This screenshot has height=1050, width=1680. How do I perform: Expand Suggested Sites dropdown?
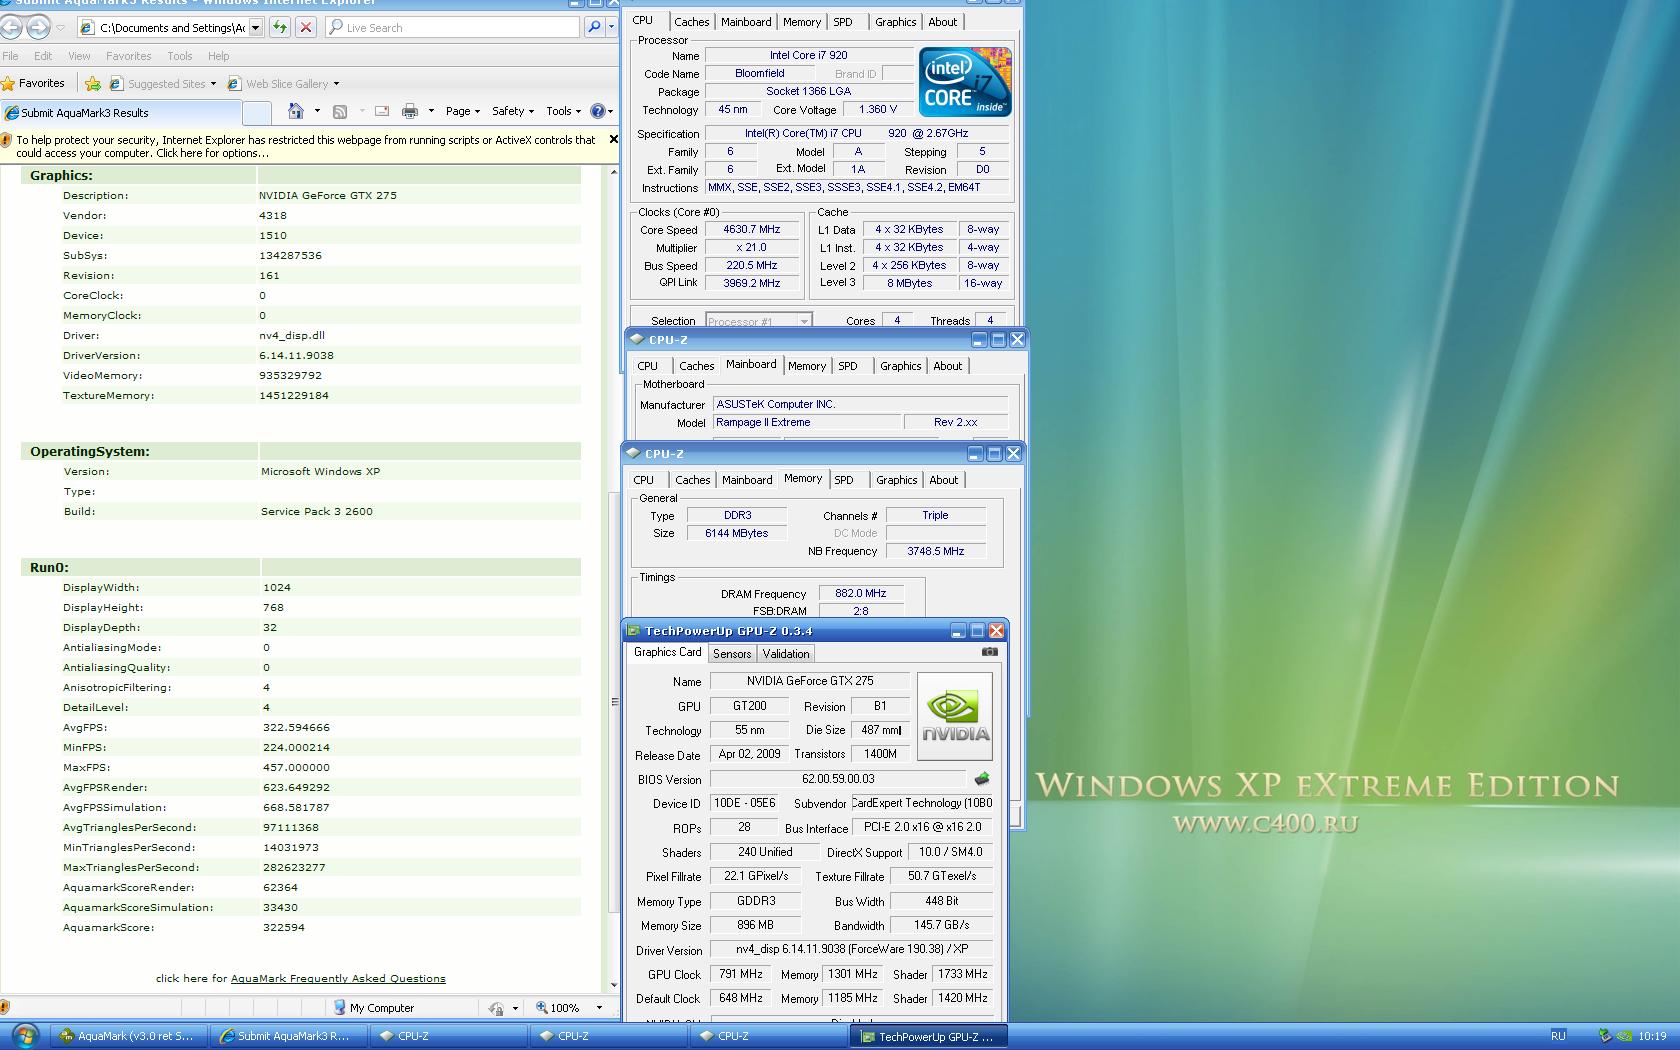213,84
